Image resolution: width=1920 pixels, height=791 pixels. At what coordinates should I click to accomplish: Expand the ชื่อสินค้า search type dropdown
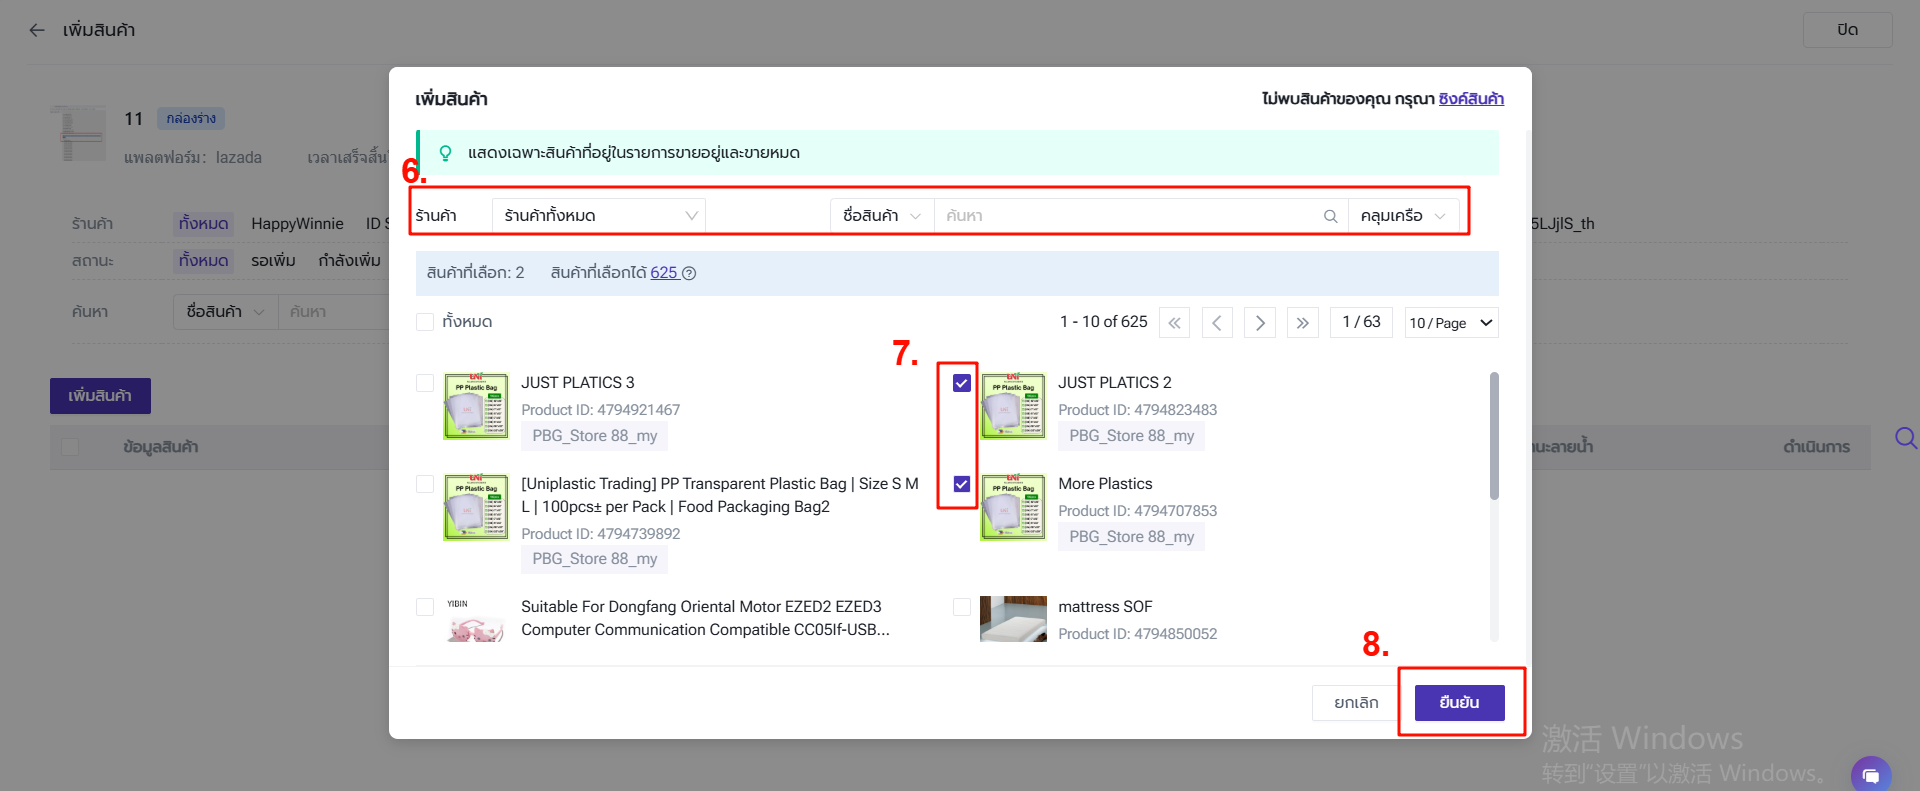coord(881,216)
